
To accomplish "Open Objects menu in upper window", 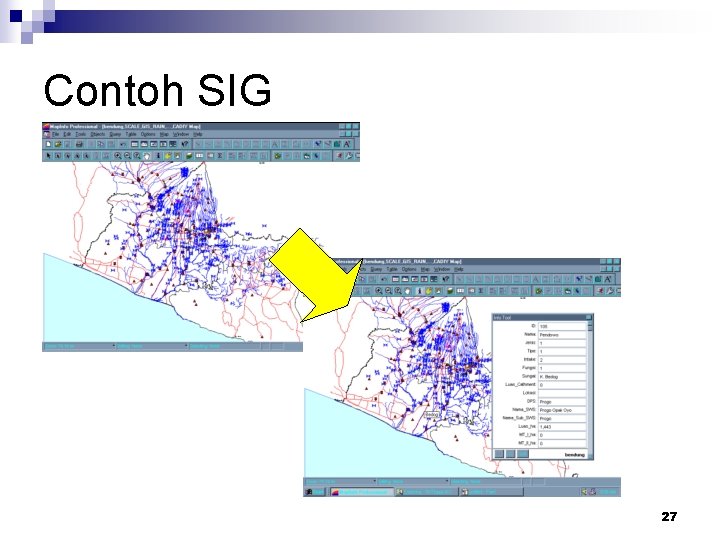I will click(98, 135).
